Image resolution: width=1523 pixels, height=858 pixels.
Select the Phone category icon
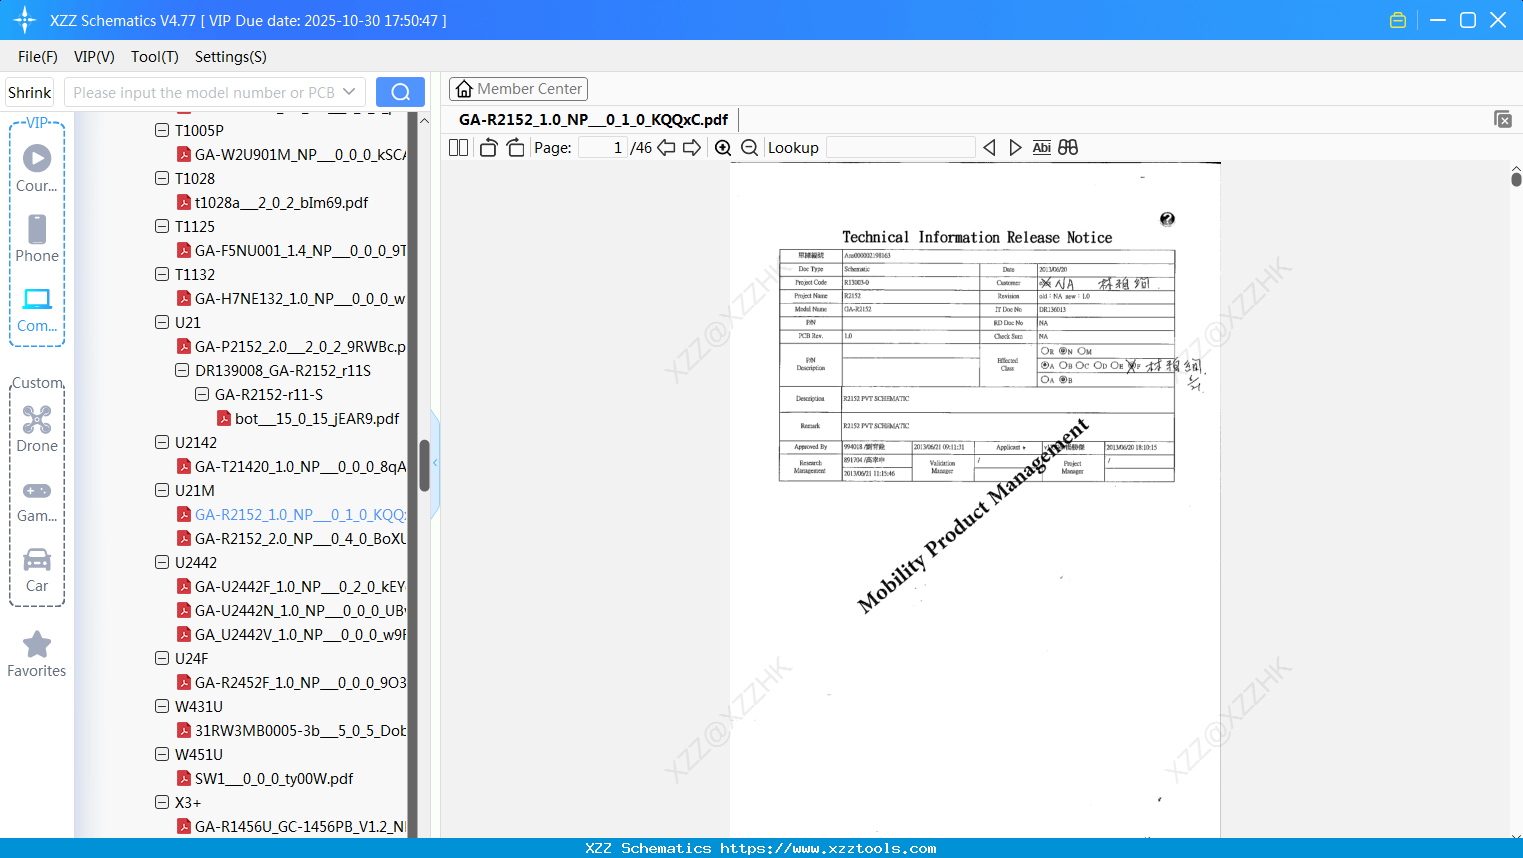37,229
